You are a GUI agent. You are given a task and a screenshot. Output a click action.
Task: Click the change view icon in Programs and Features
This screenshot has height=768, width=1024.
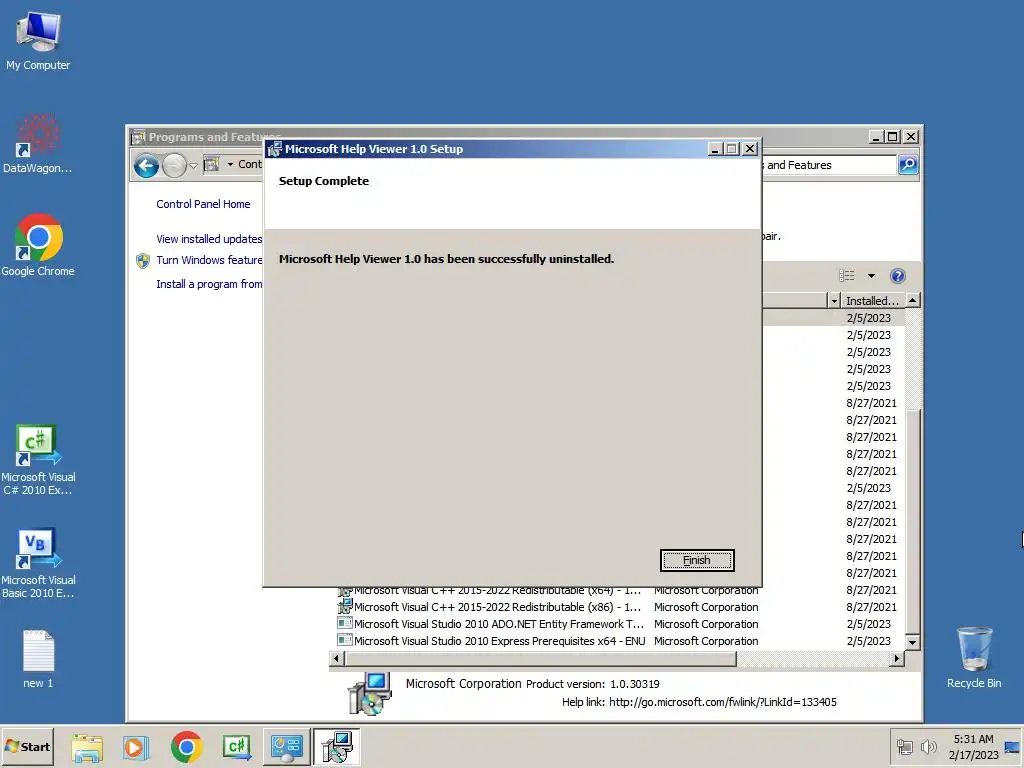point(847,276)
